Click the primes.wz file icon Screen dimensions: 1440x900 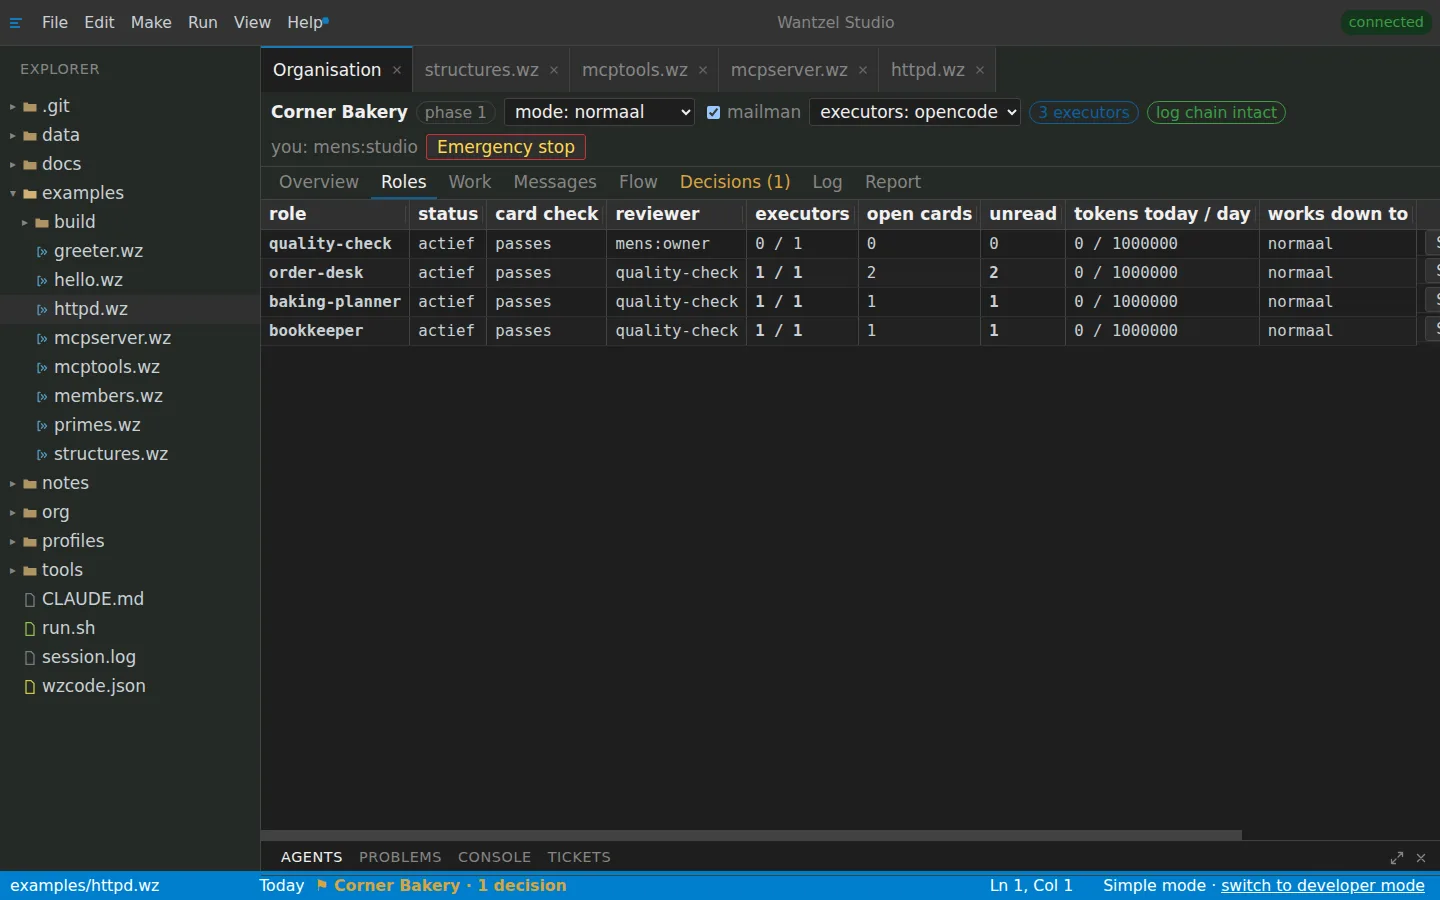point(42,426)
